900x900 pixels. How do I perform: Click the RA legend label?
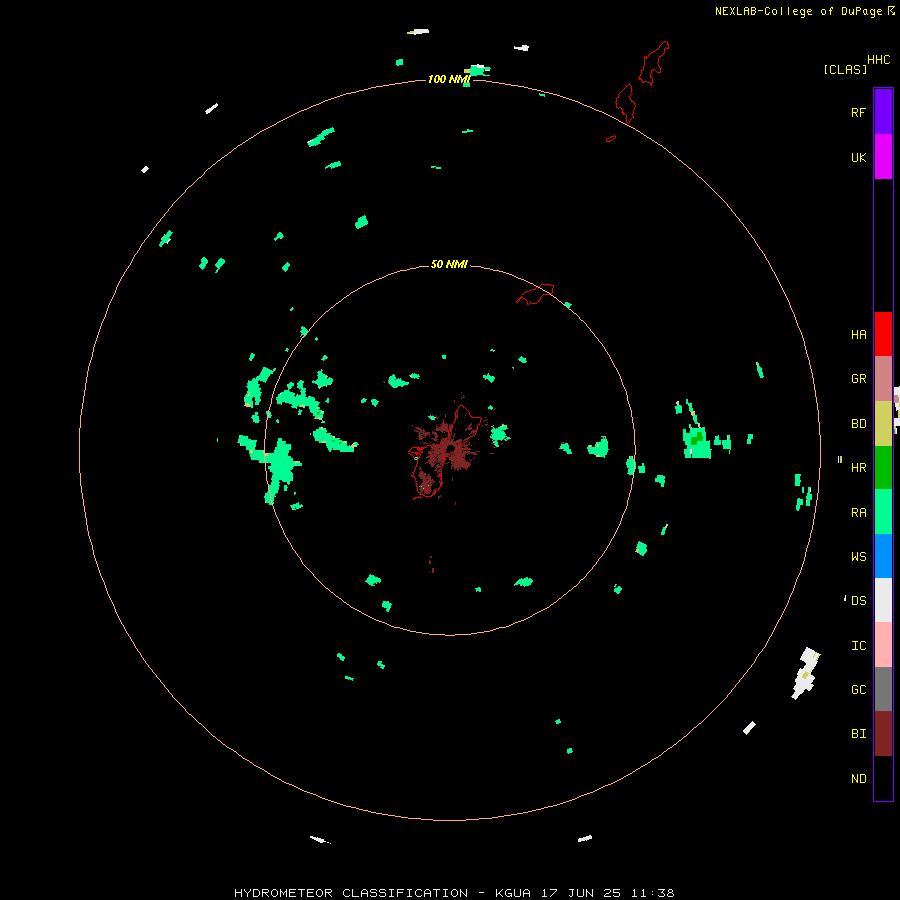click(x=858, y=513)
